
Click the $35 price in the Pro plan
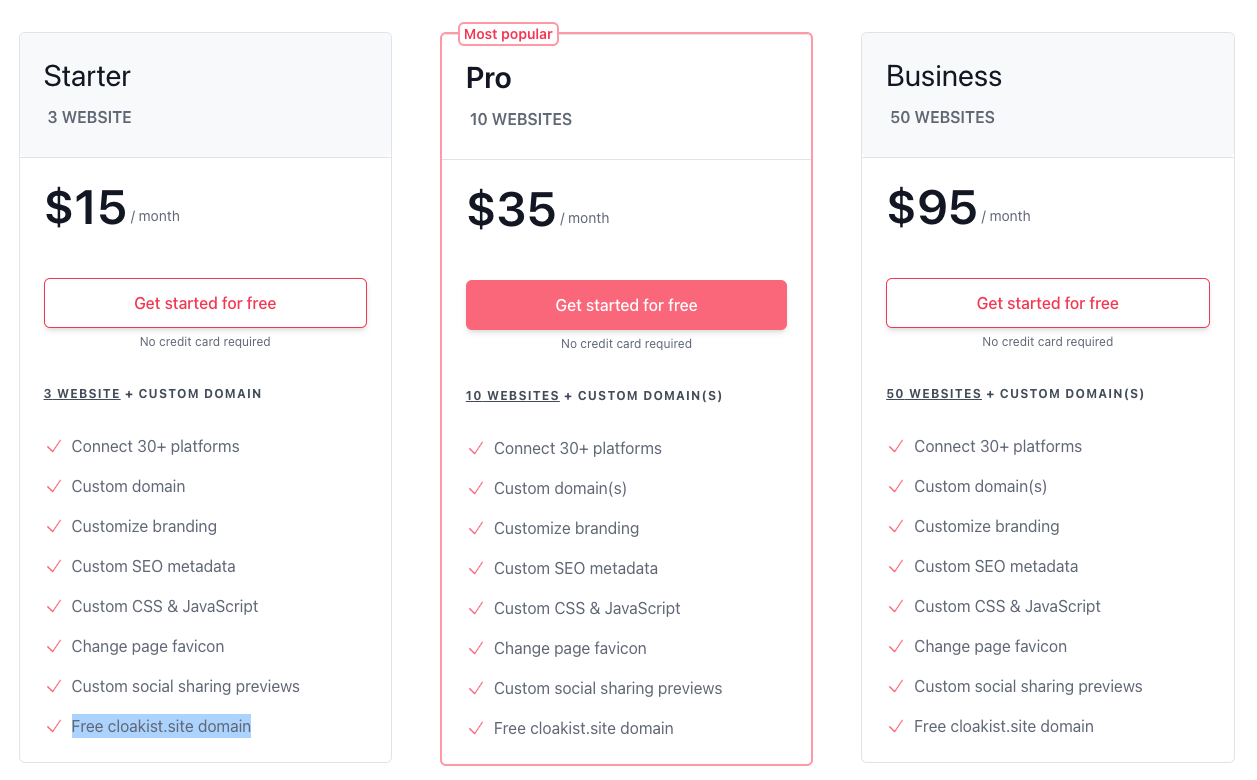[511, 210]
